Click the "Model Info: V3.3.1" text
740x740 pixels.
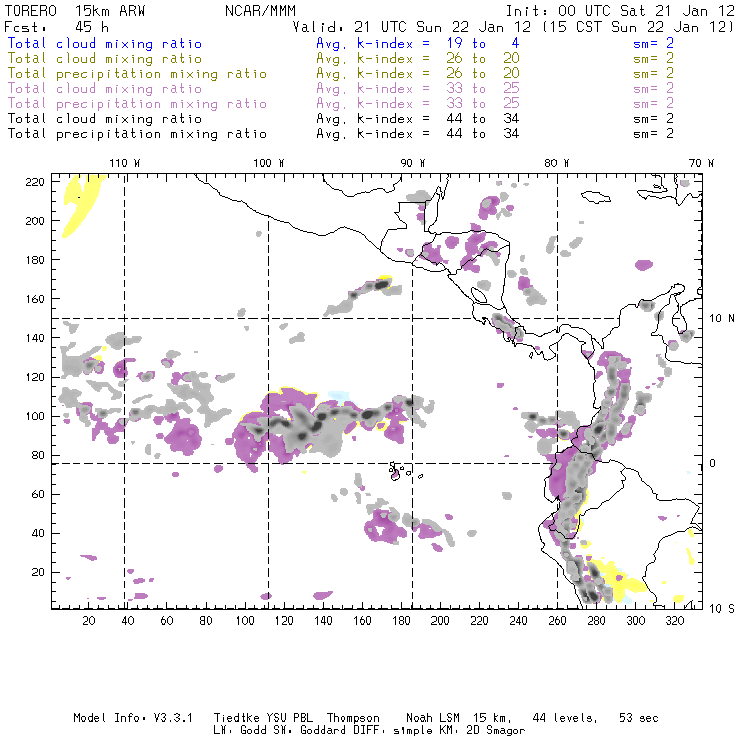coord(133,718)
